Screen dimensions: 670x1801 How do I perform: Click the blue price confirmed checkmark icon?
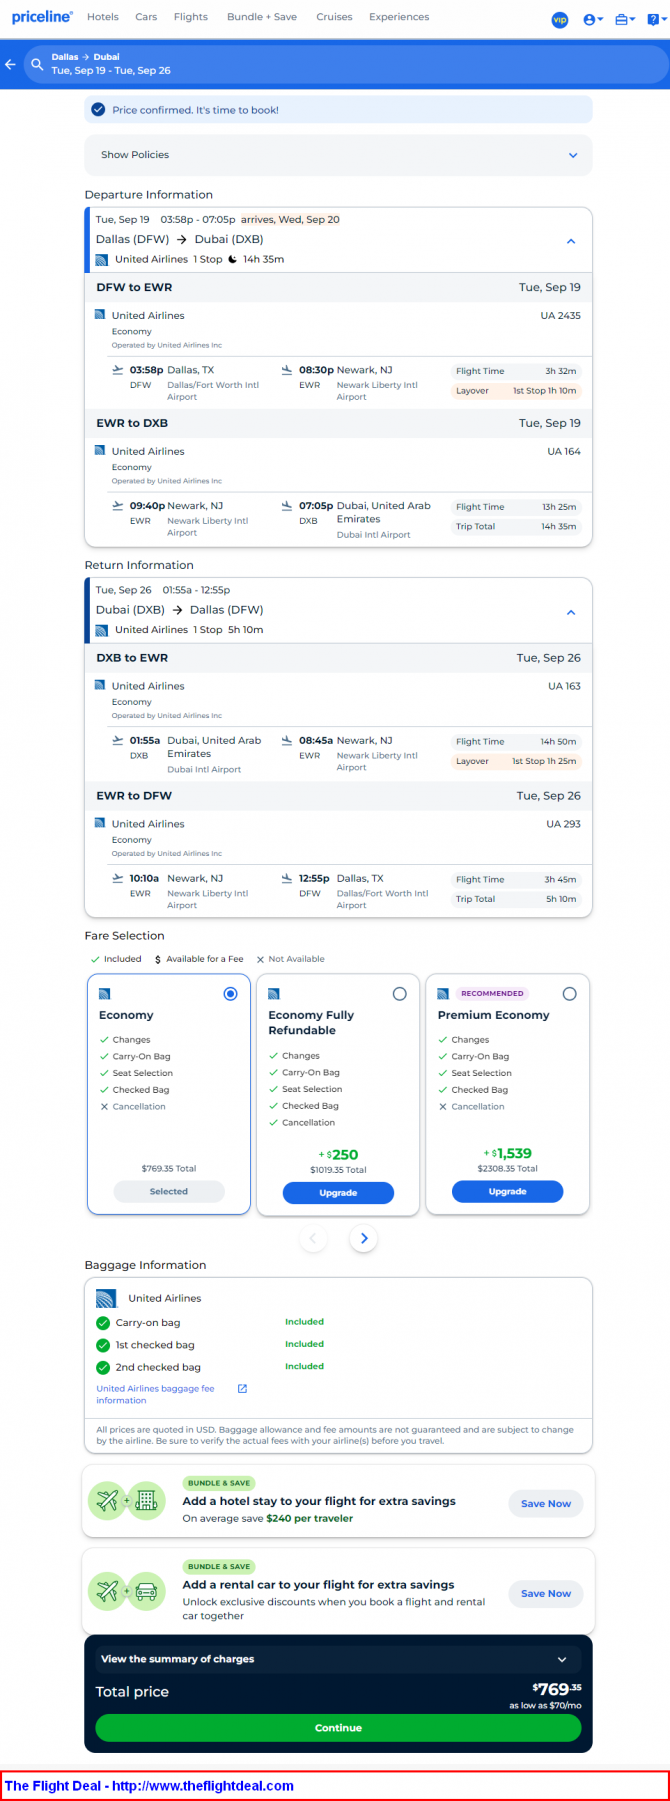pos(98,110)
